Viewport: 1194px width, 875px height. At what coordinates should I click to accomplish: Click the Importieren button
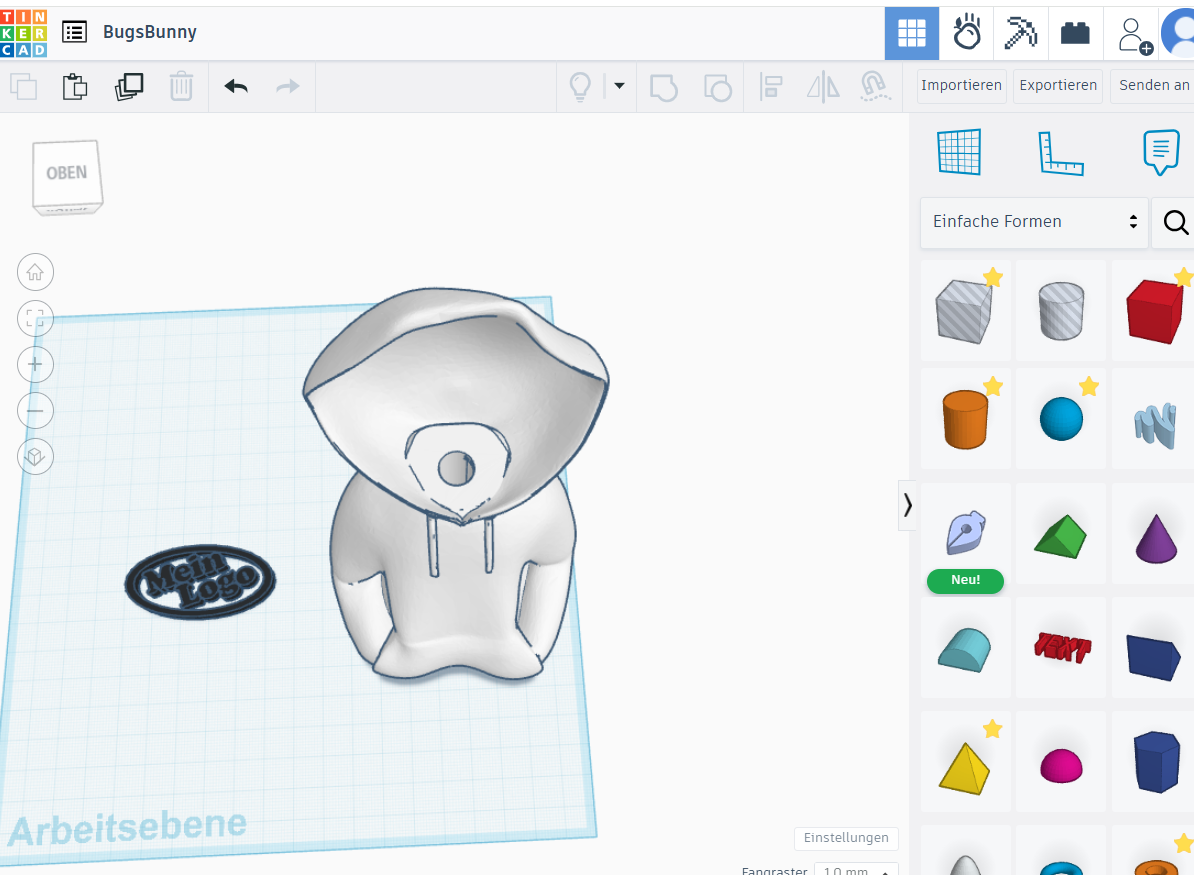(x=961, y=85)
